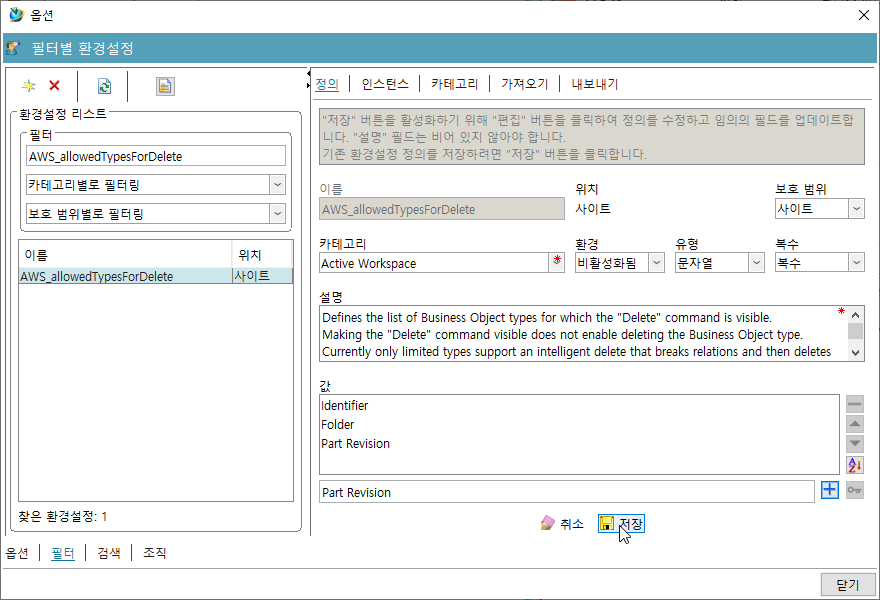Open the 카테고리별로 필터링 dropdown
The image size is (880, 600).
(x=276, y=185)
